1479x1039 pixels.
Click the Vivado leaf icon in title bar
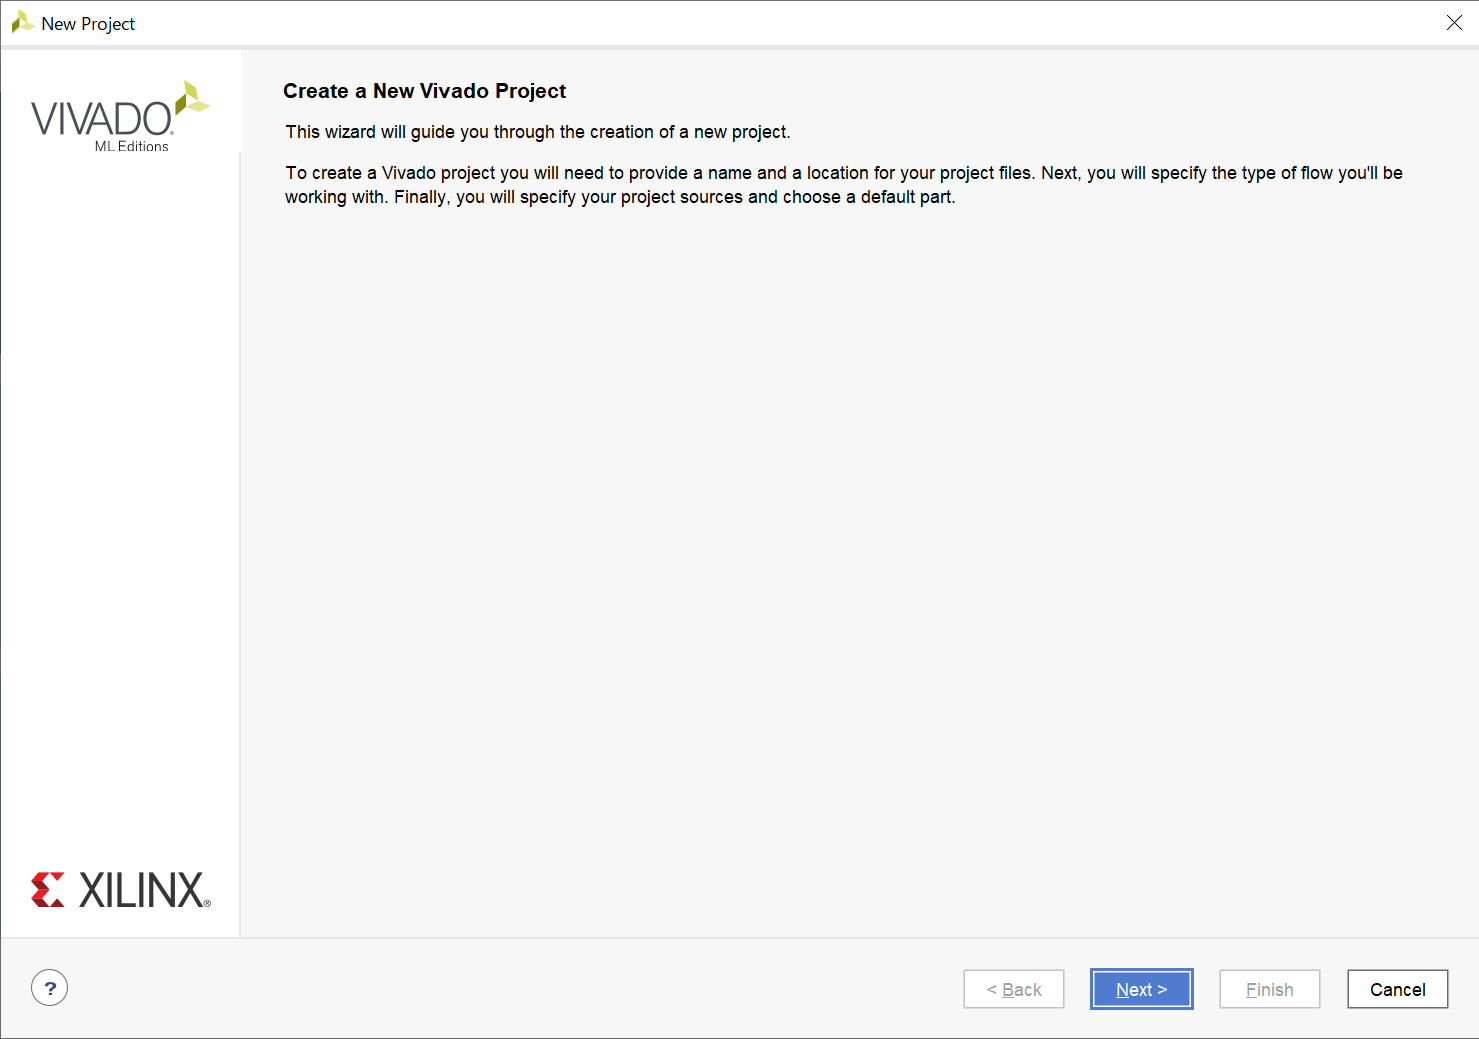22,22
